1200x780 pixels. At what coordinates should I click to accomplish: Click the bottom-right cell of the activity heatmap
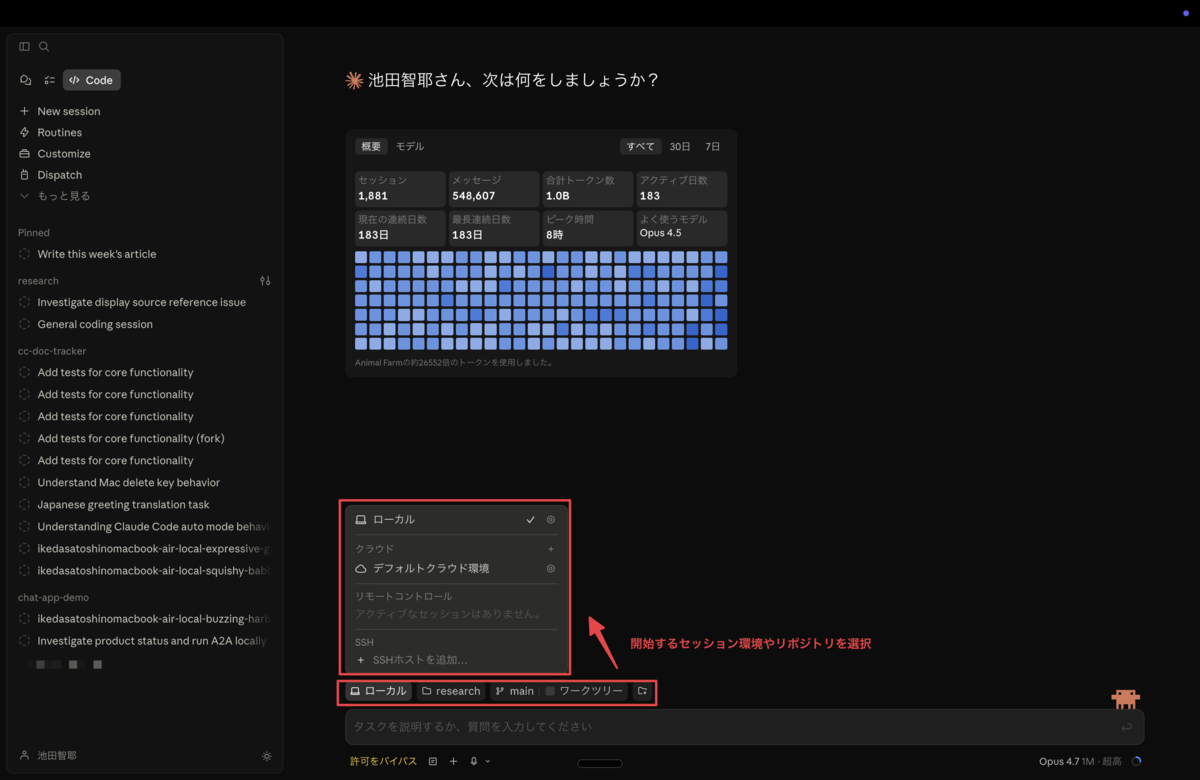(x=721, y=343)
